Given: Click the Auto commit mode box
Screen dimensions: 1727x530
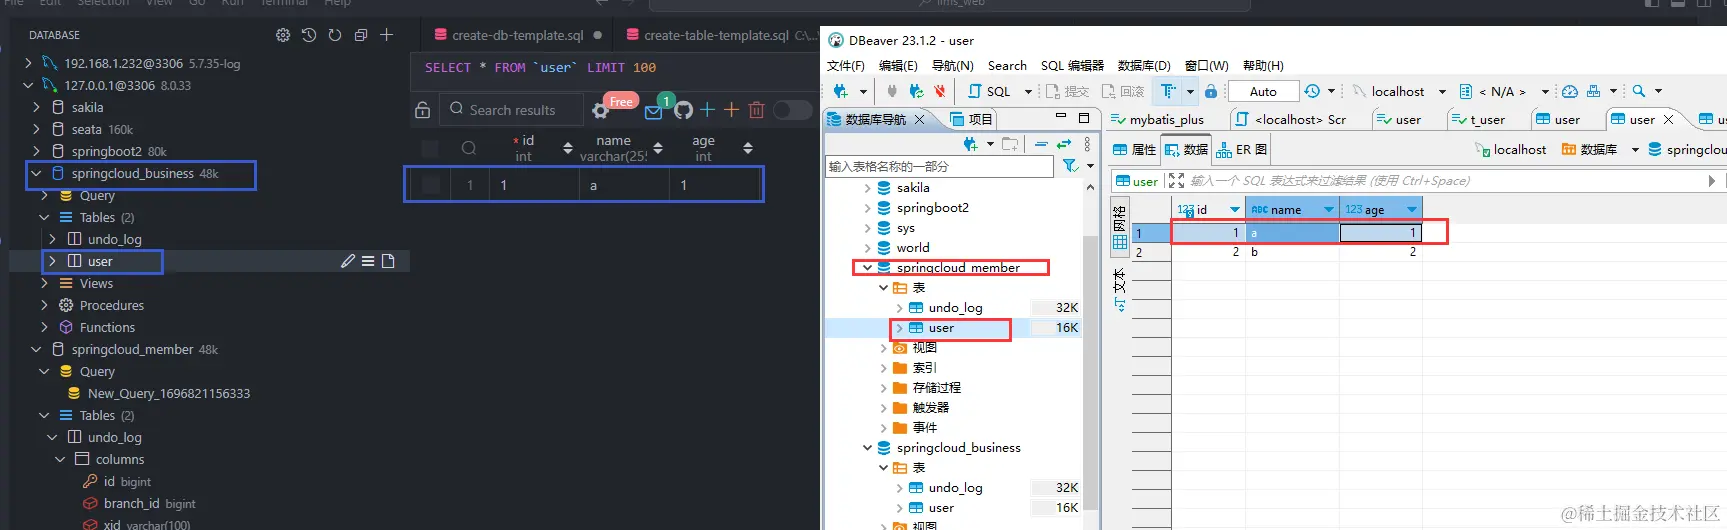Looking at the screenshot, I should pos(1263,91).
